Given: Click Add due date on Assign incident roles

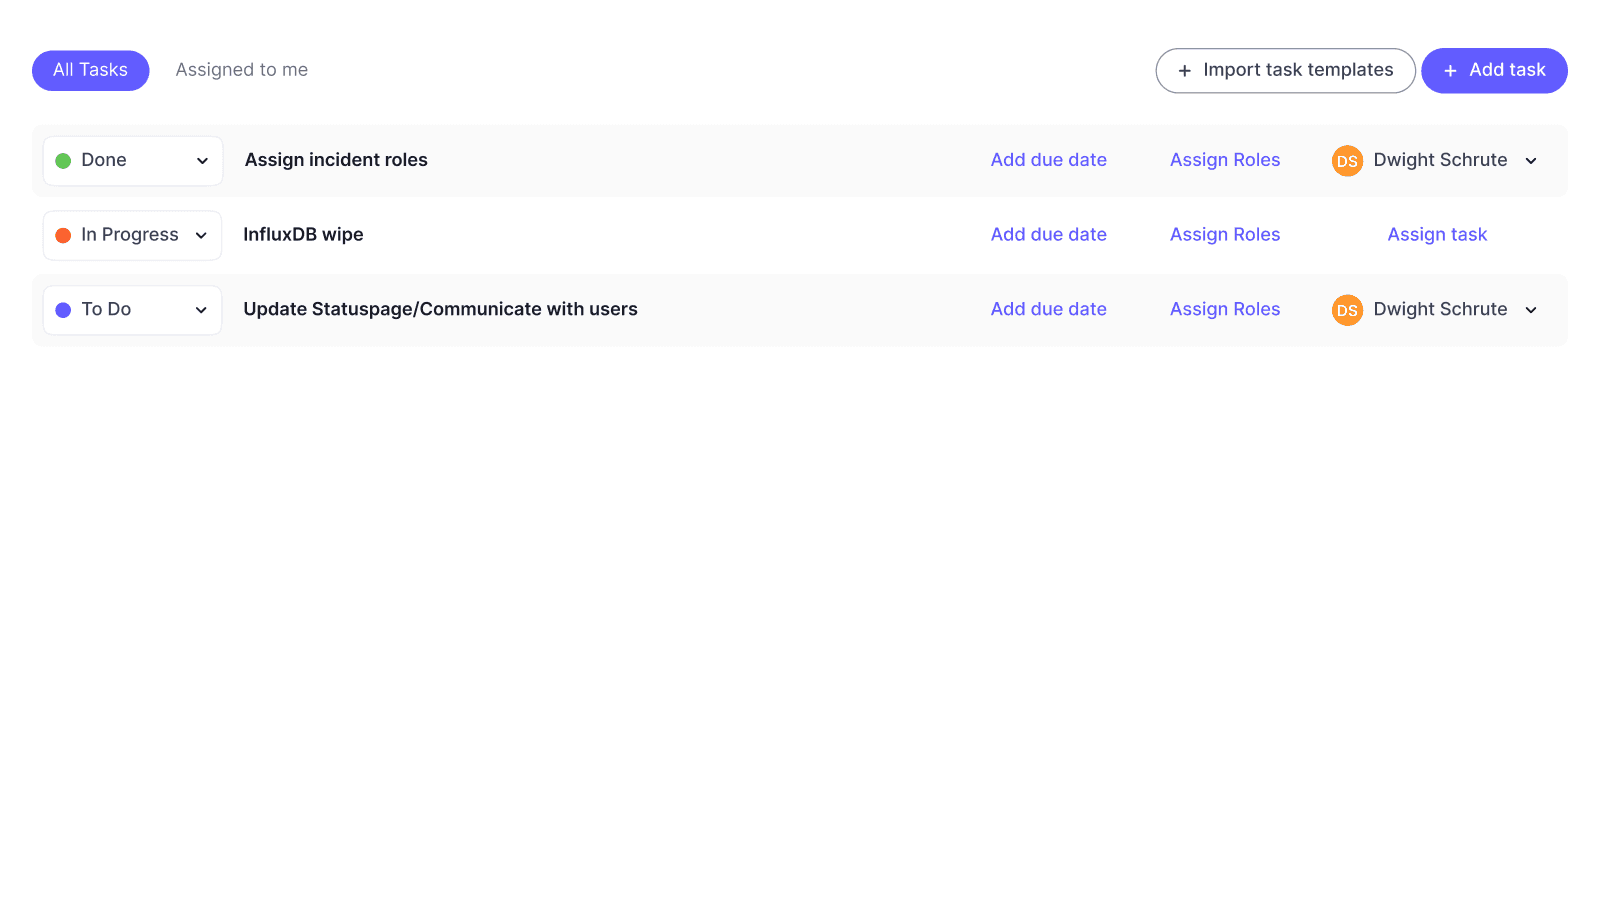Looking at the screenshot, I should click(x=1048, y=160).
